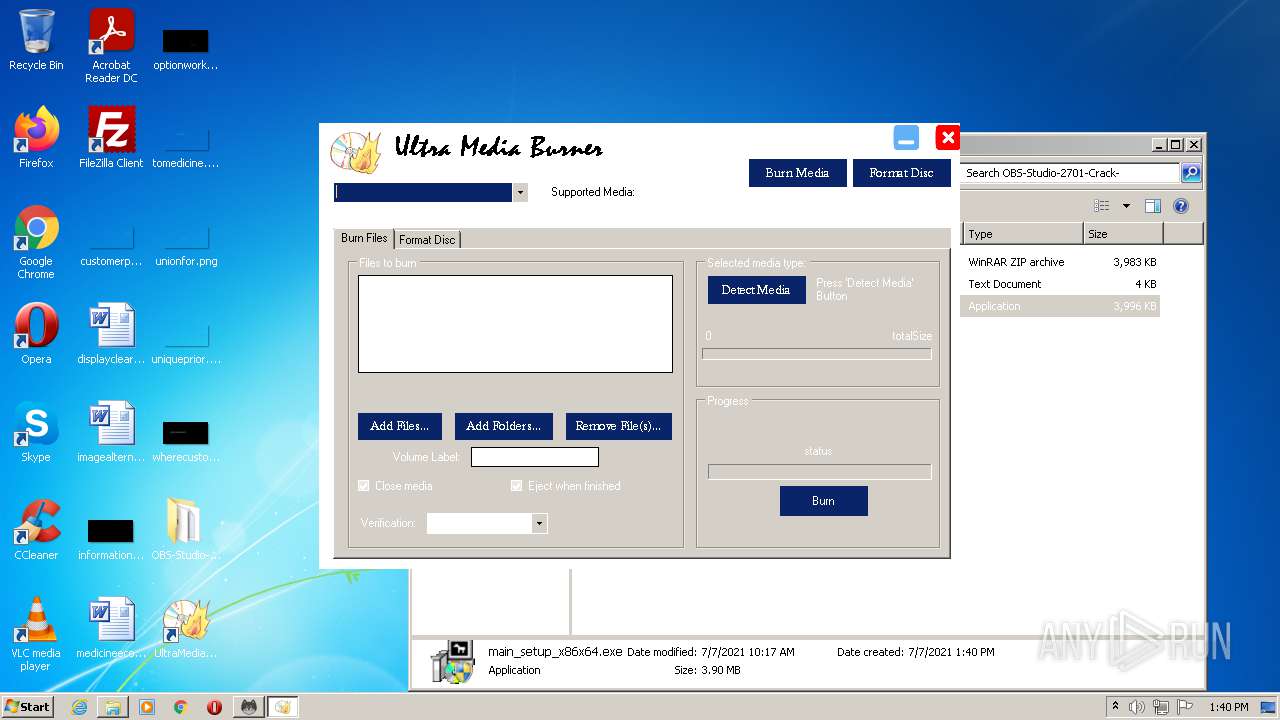Maximize the Explorer window
Viewport: 1280px width, 720px height.
(1176, 145)
